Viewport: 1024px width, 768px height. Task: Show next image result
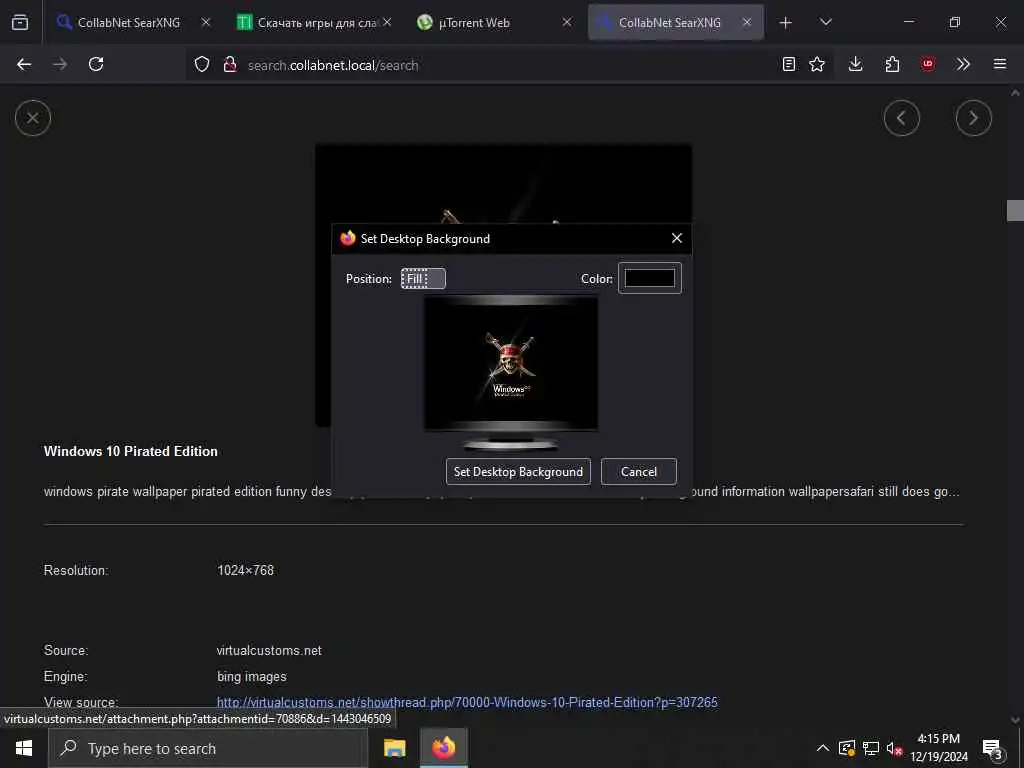click(974, 118)
